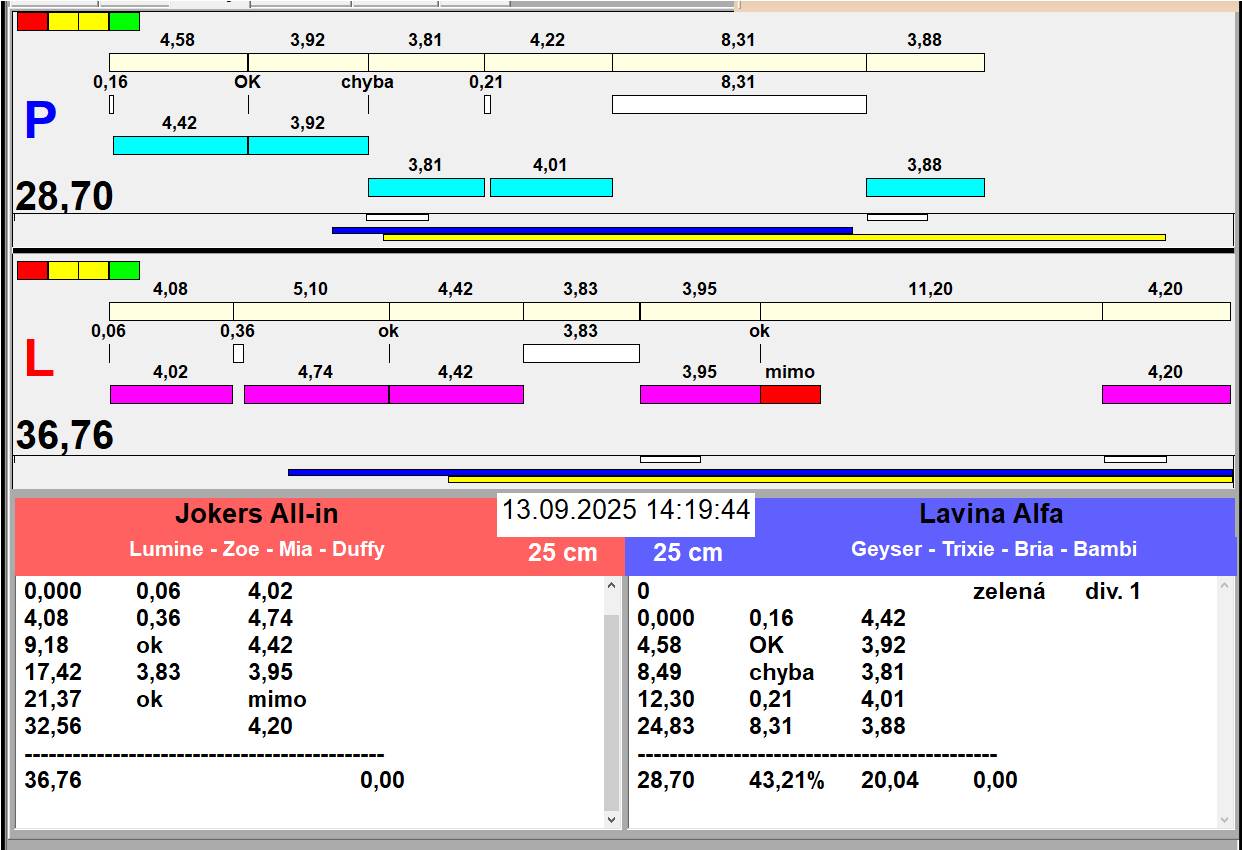Select the cyan 3,92 bar in lane P
This screenshot has width=1242, height=850.
click(308, 145)
